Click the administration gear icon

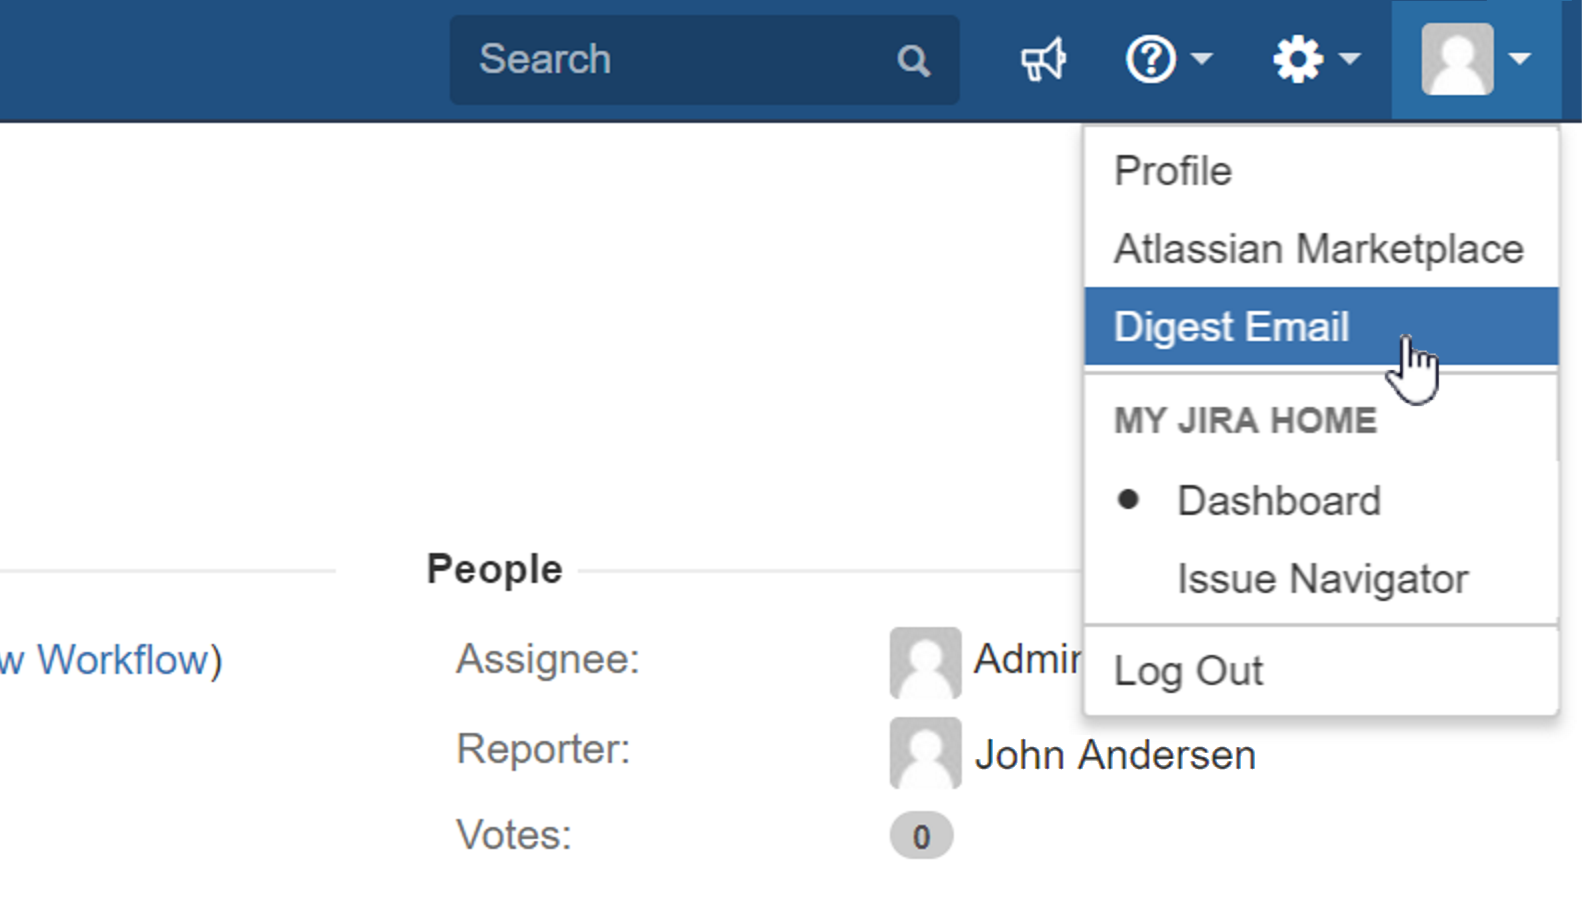(1297, 60)
